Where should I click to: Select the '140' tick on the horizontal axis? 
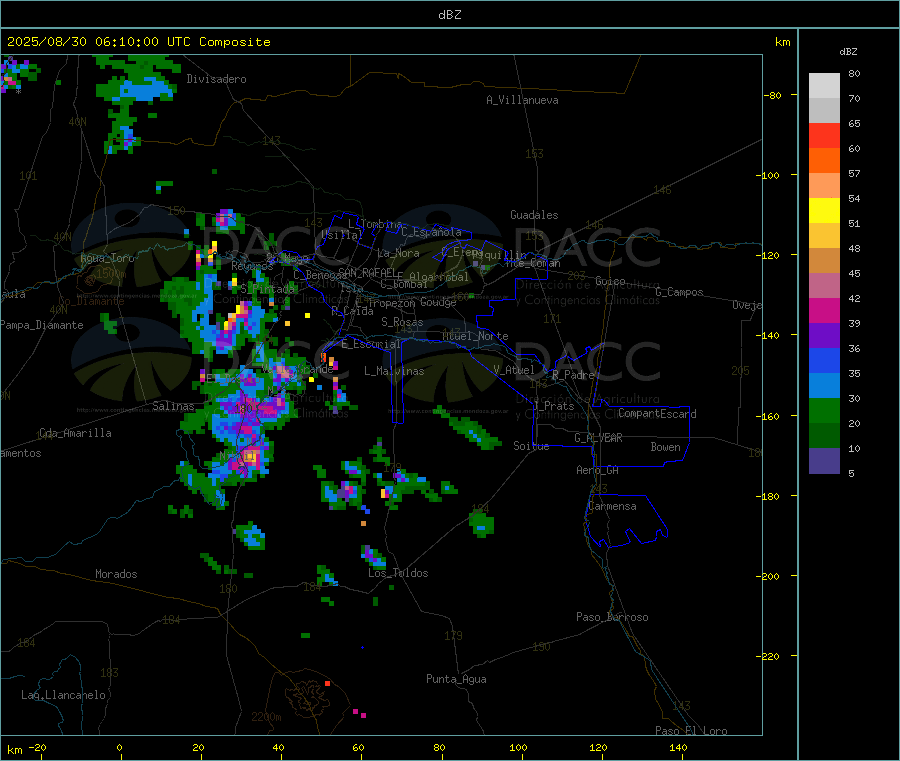click(678, 748)
